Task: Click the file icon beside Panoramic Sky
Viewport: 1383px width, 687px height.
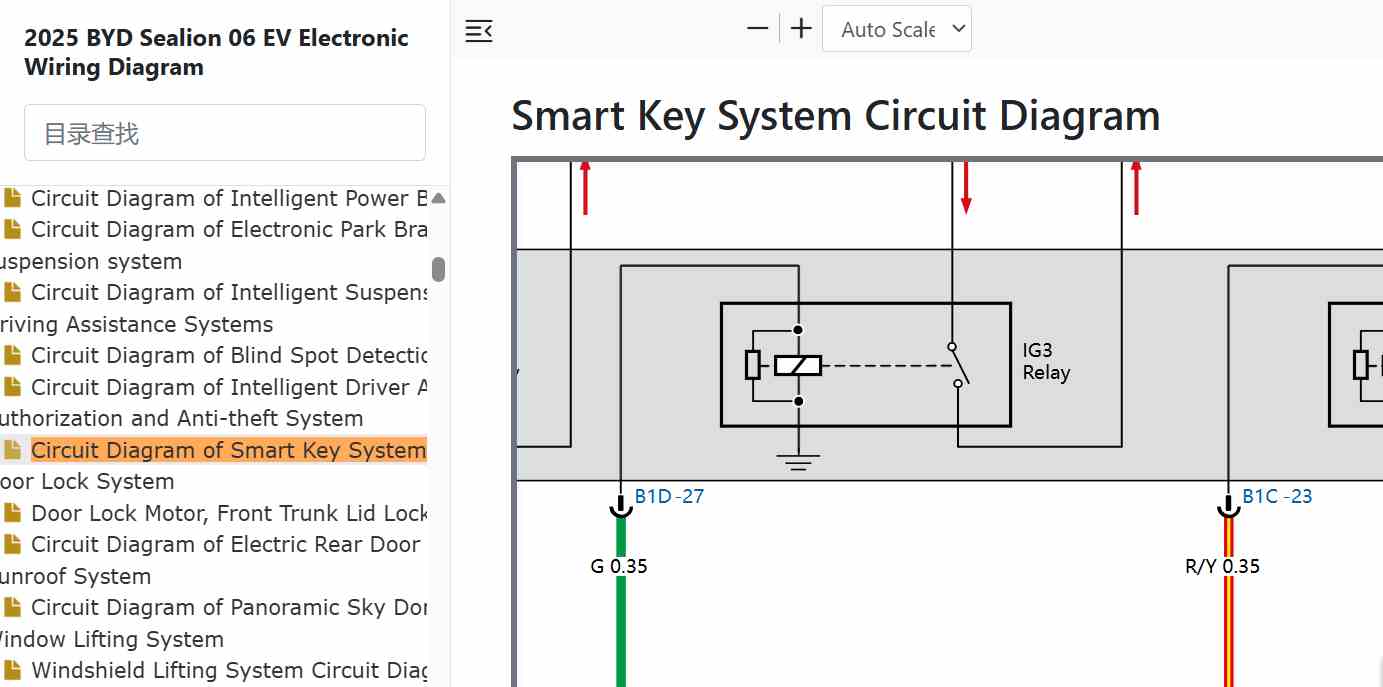Action: pos(12,607)
